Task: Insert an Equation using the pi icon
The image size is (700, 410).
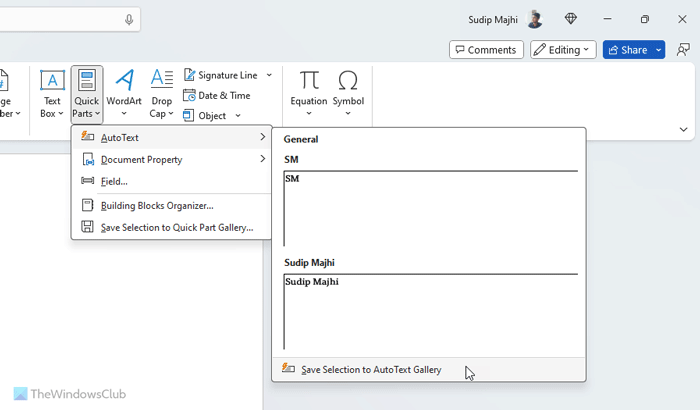Action: click(x=309, y=82)
